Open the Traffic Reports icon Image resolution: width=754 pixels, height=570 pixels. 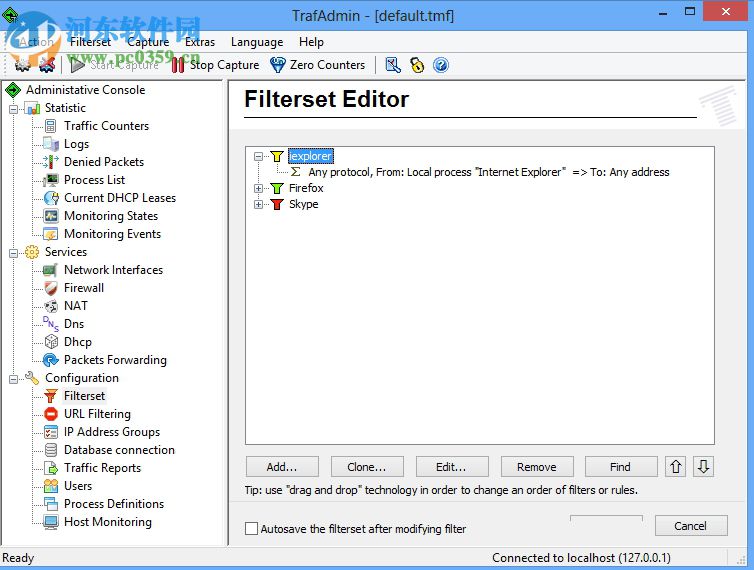click(50, 468)
